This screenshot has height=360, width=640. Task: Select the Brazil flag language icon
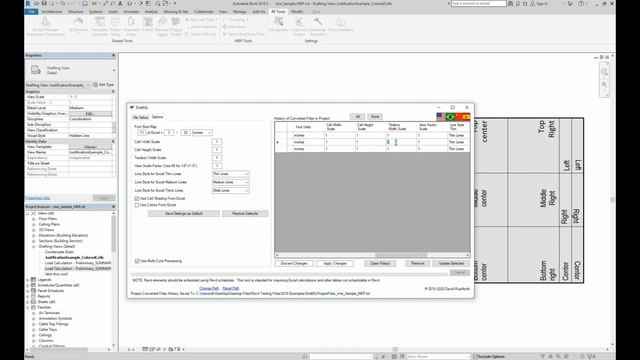tap(450, 117)
